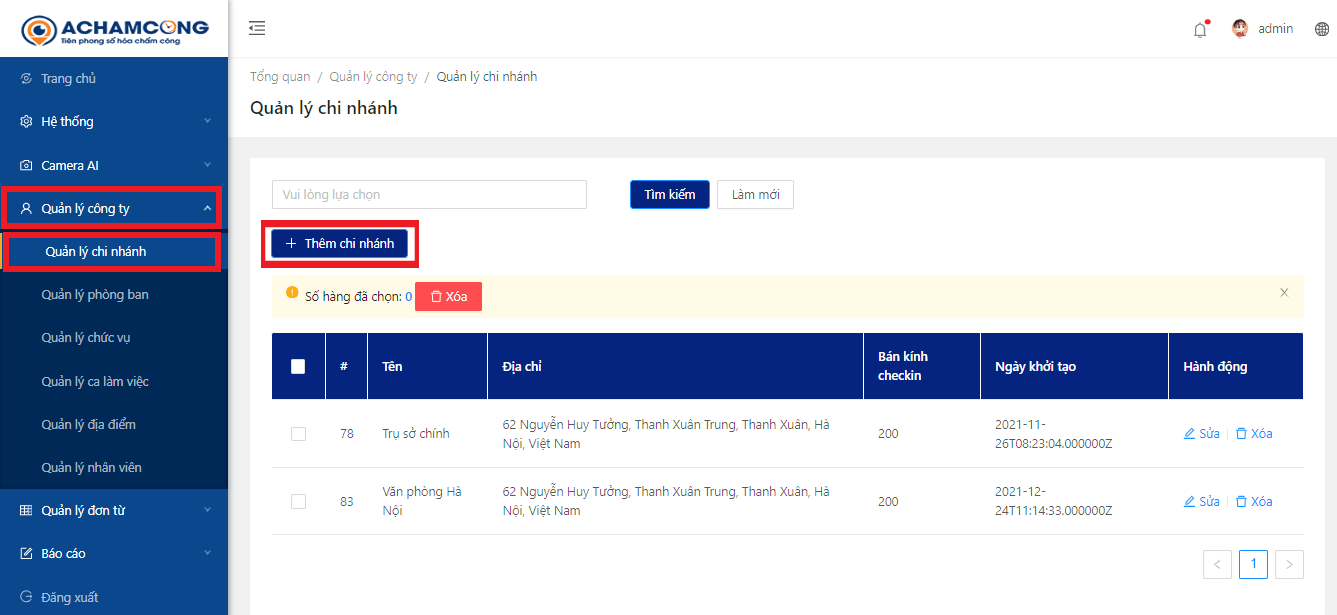
Task: Open the Vui lòng lựa chọn select field
Action: [429, 195]
